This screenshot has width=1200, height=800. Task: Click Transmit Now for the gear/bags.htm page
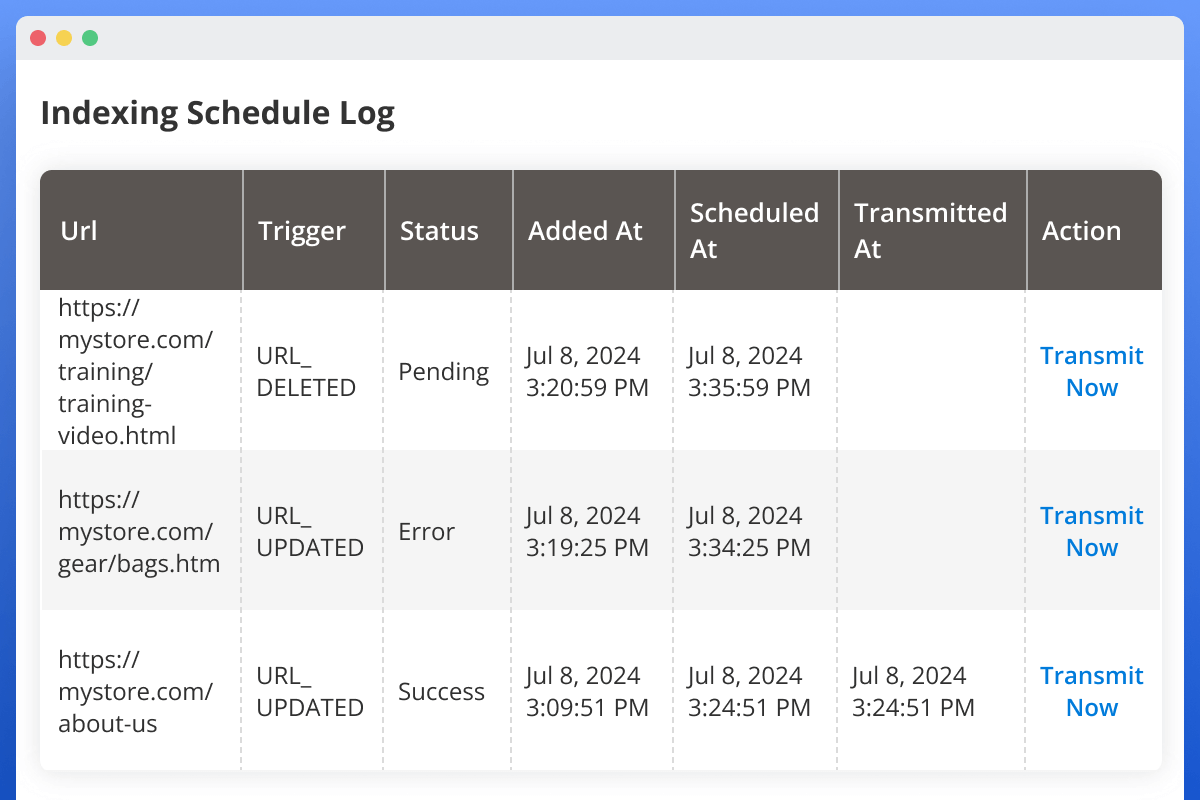[x=1092, y=531]
